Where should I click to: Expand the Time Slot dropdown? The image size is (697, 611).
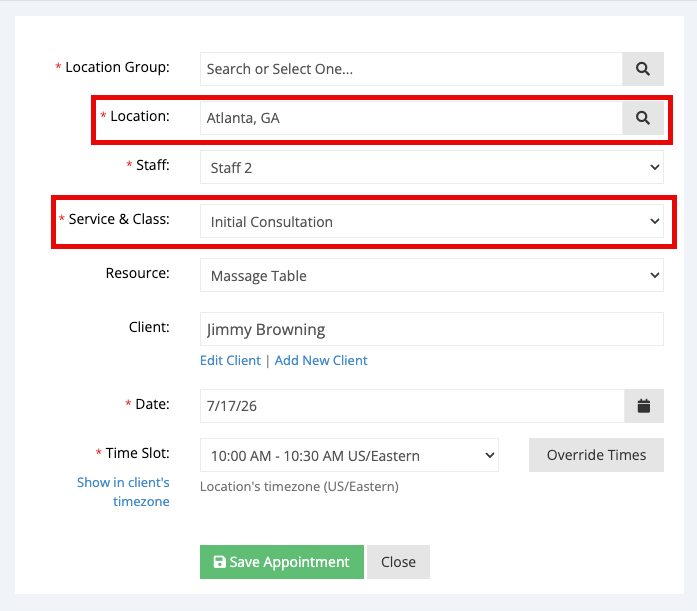349,455
